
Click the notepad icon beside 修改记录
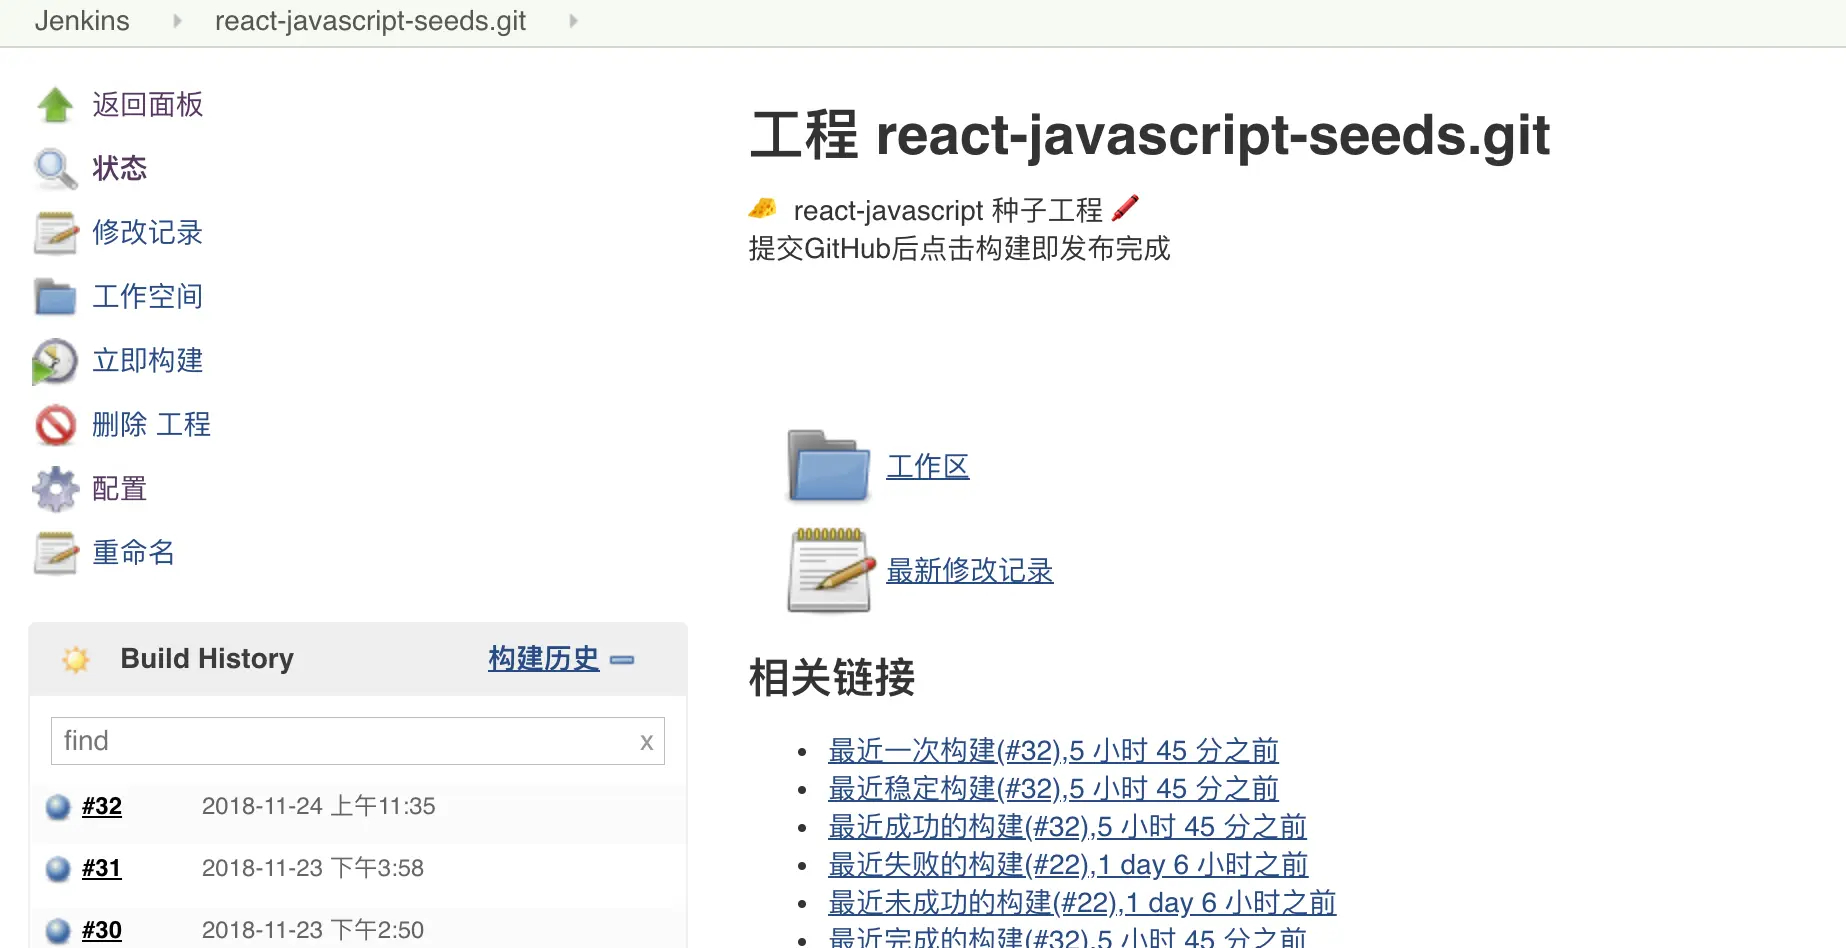tap(55, 233)
